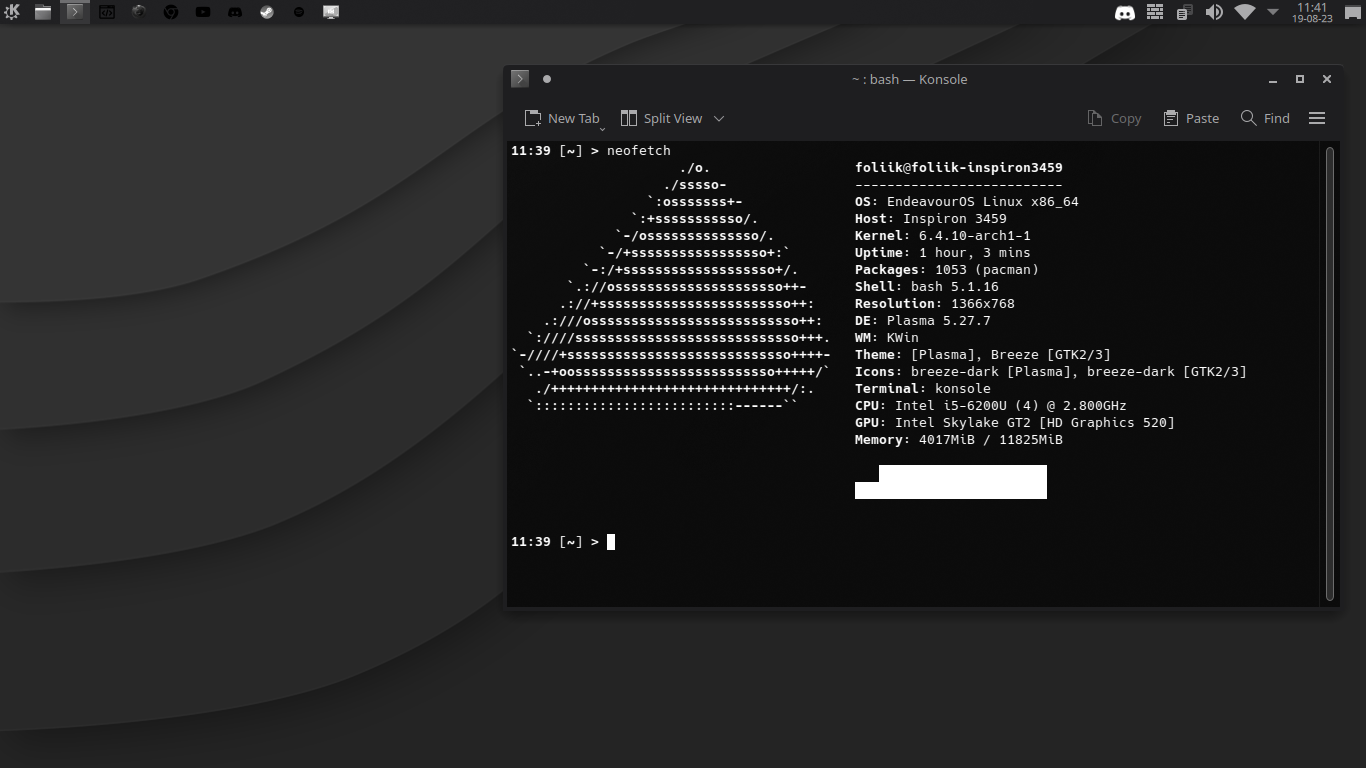Launch the code editor from the panel
The height and width of the screenshot is (768, 1366).
point(107,12)
